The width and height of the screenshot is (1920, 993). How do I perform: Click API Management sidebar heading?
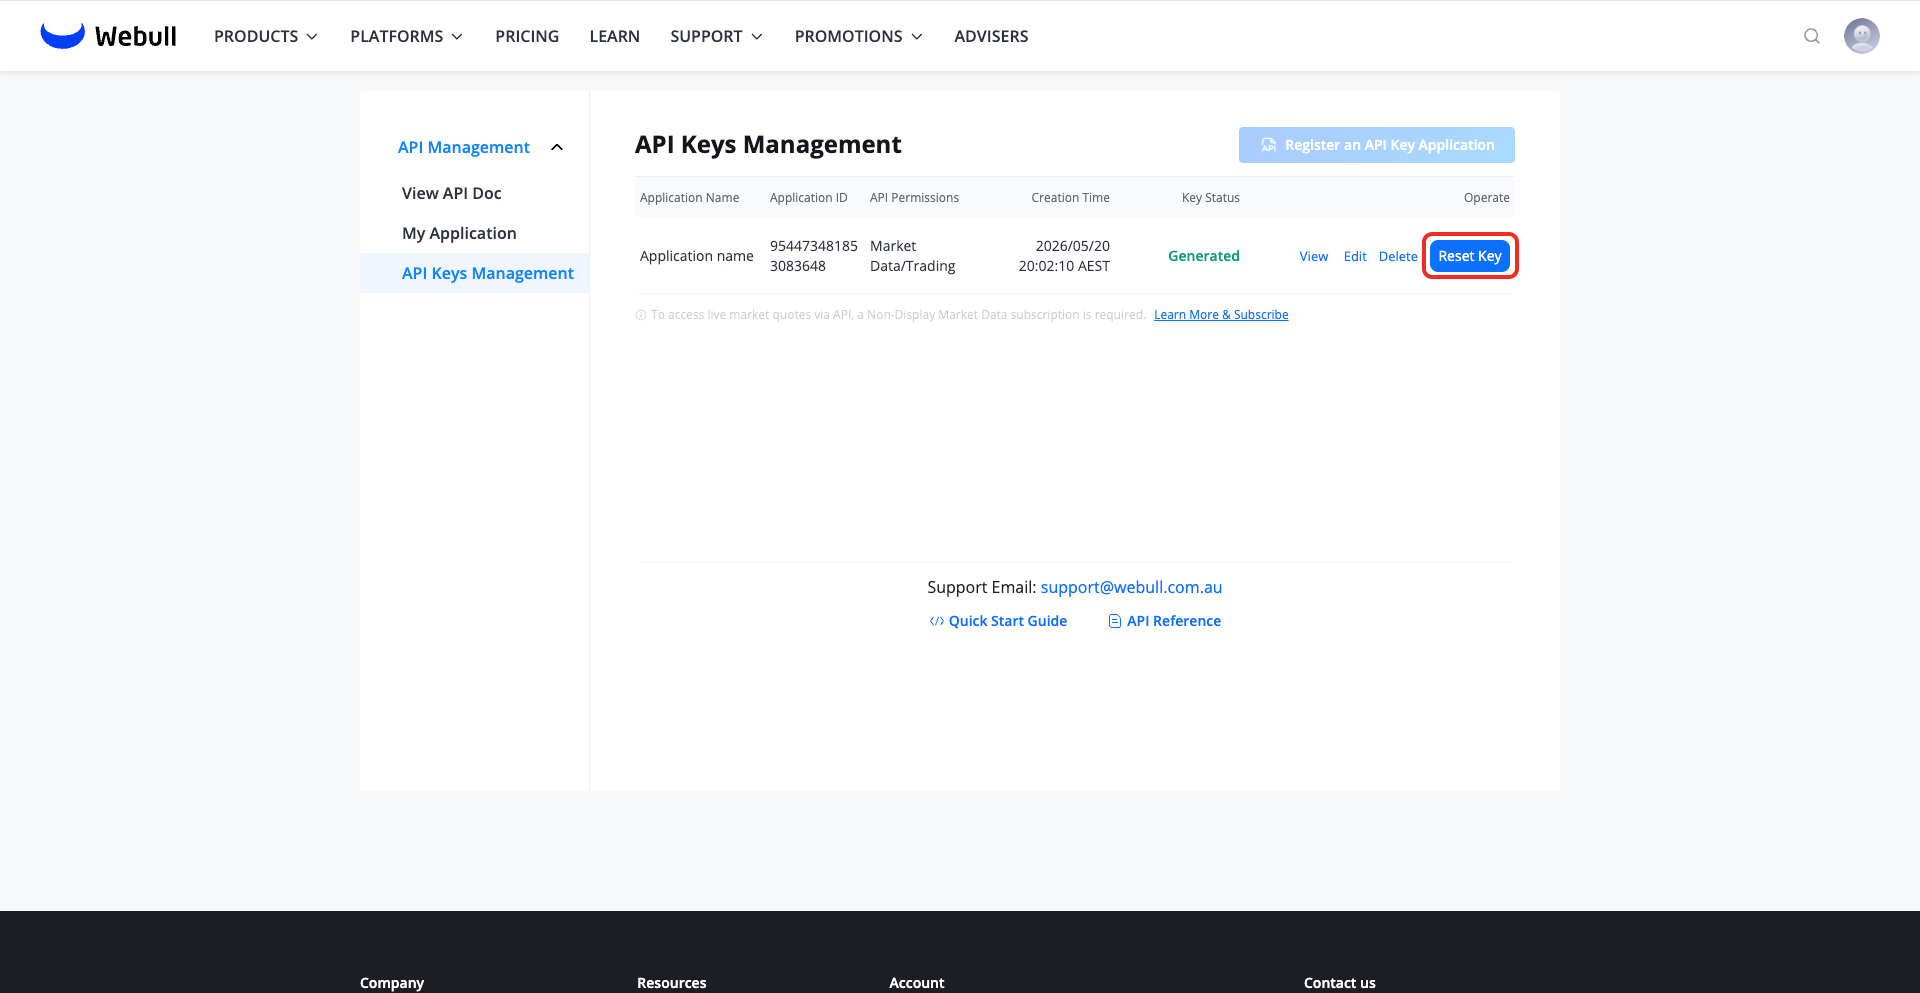point(464,147)
